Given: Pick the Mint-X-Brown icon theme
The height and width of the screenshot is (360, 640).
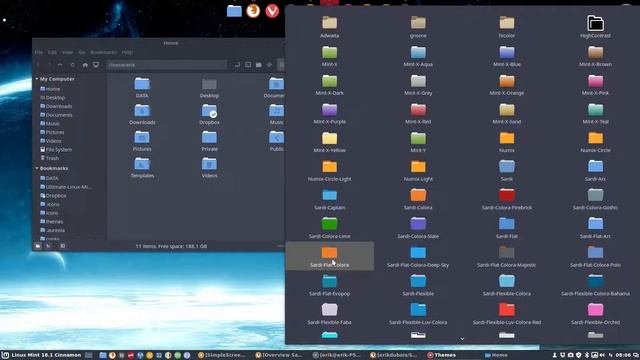Looking at the screenshot, I should tap(595, 56).
